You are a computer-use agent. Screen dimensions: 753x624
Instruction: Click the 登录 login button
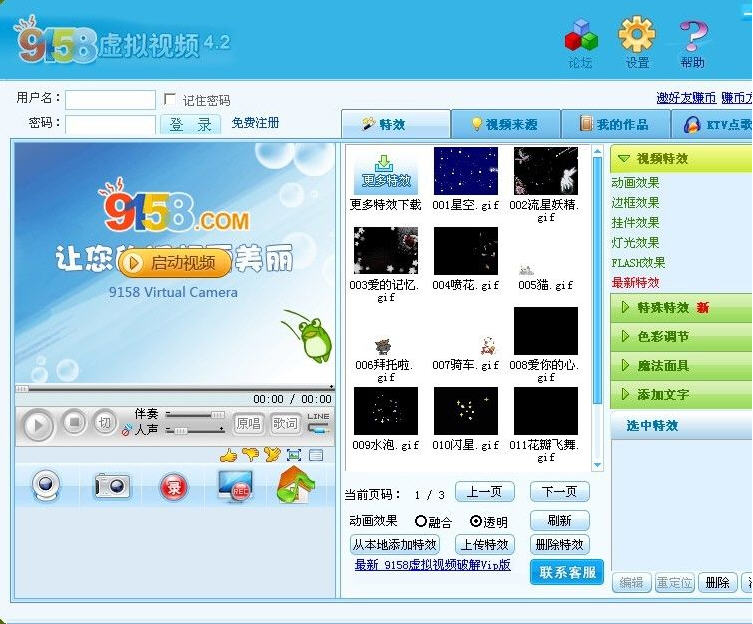pyautogui.click(x=190, y=125)
